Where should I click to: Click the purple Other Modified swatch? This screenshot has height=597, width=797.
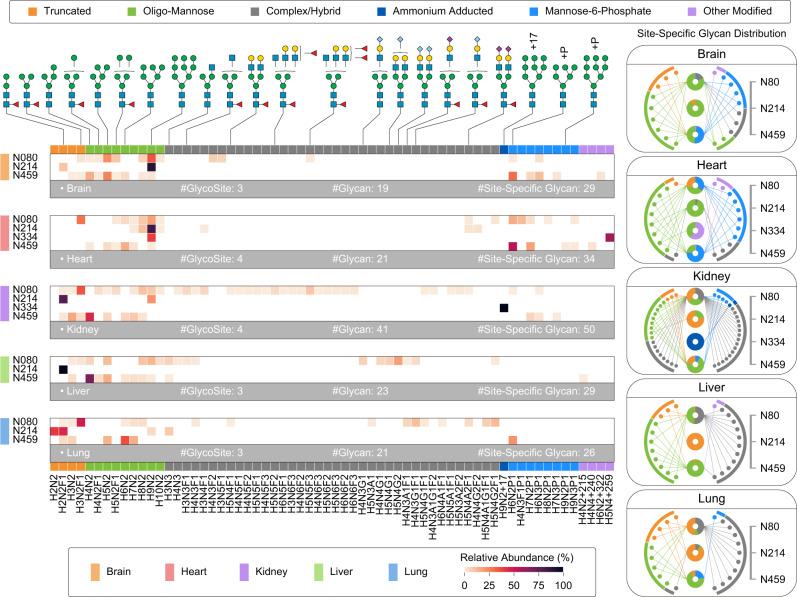click(x=691, y=11)
